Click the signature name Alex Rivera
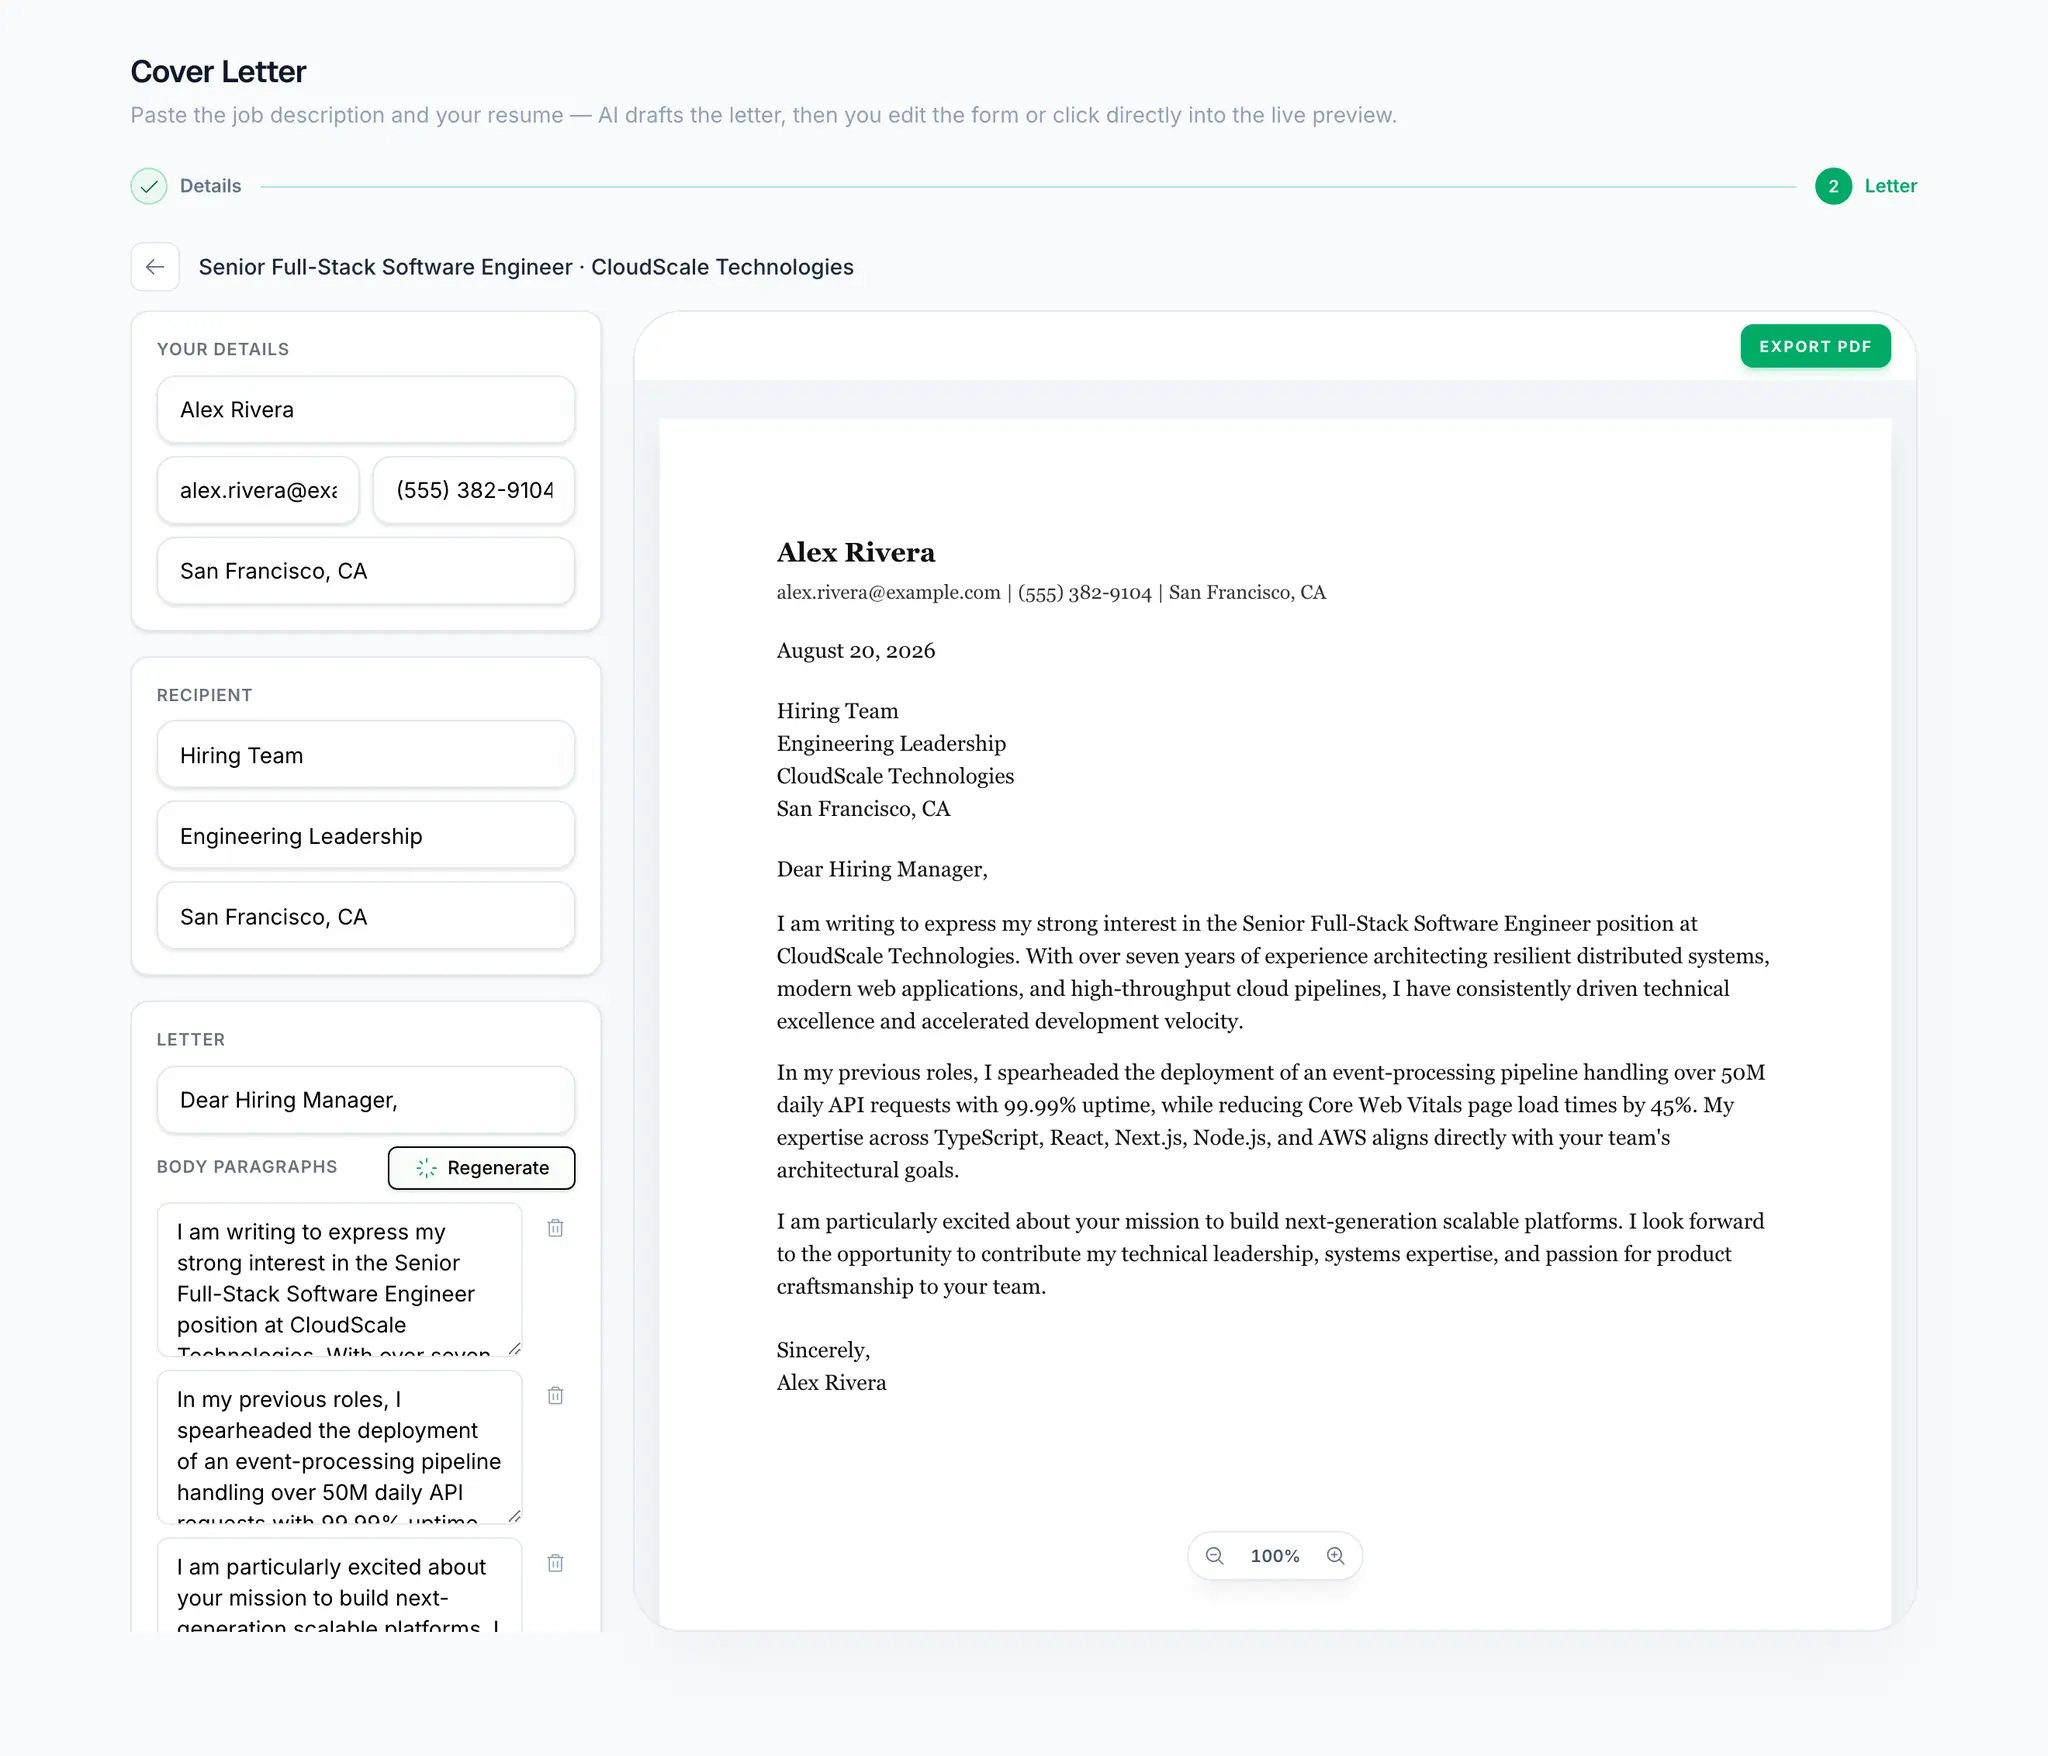The height and width of the screenshot is (1756, 2048). click(x=832, y=1383)
